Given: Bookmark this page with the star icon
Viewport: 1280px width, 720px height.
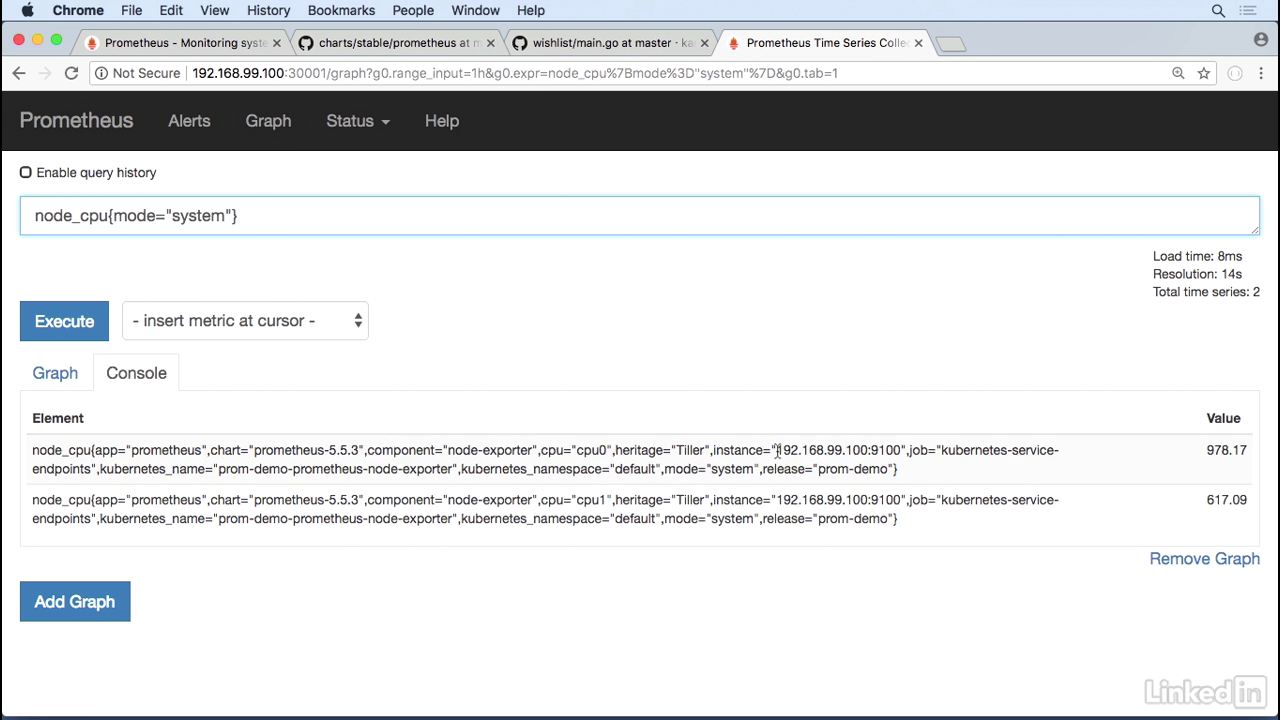Looking at the screenshot, I should (x=1204, y=73).
